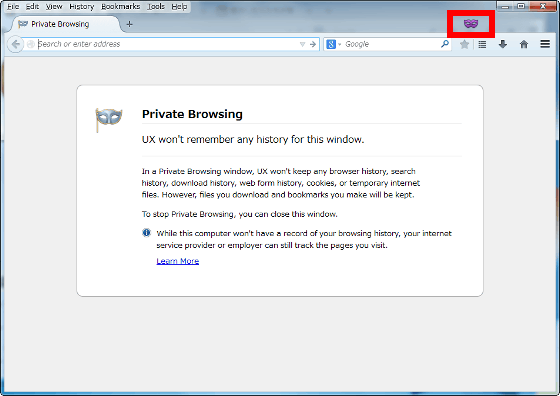Open the File menu
The width and height of the screenshot is (560, 396).
click(13, 6)
